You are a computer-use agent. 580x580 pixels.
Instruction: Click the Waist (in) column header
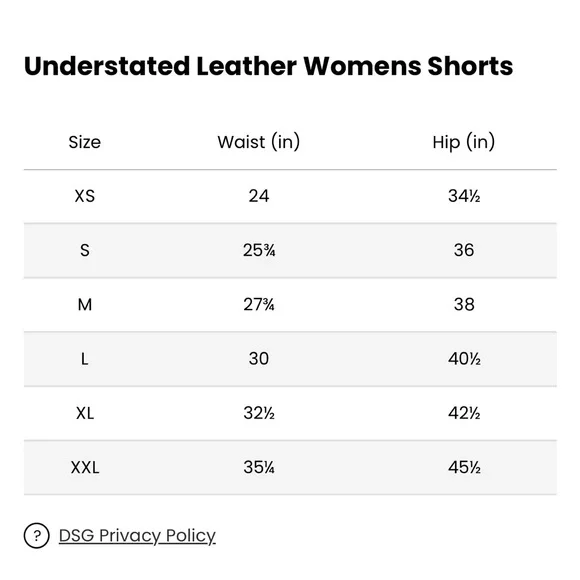[259, 142]
